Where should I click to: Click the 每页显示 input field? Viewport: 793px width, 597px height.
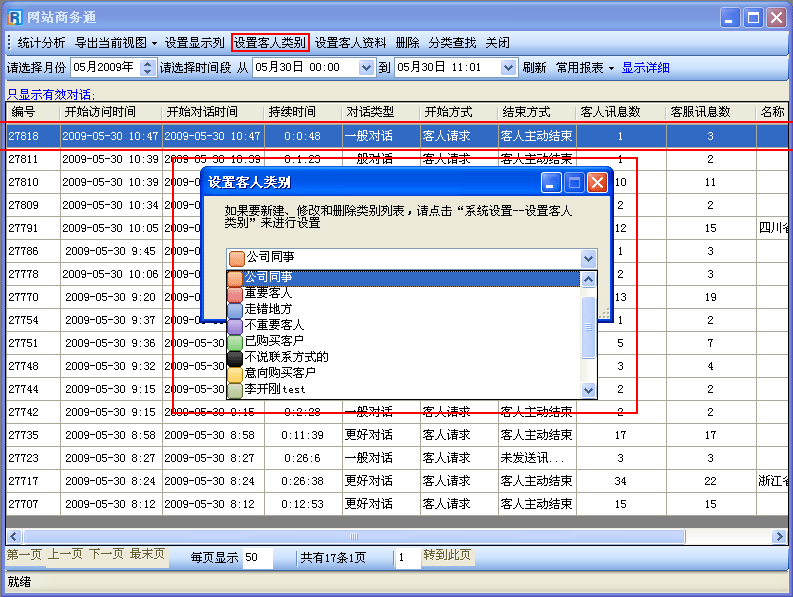pos(264,558)
